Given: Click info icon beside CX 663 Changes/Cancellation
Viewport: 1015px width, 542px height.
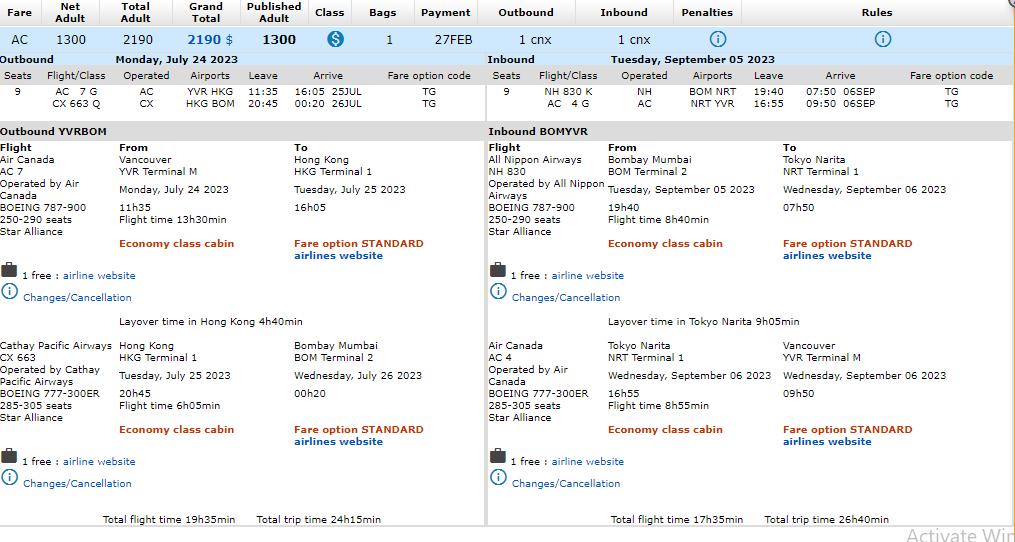Looking at the screenshot, I should coord(9,477).
